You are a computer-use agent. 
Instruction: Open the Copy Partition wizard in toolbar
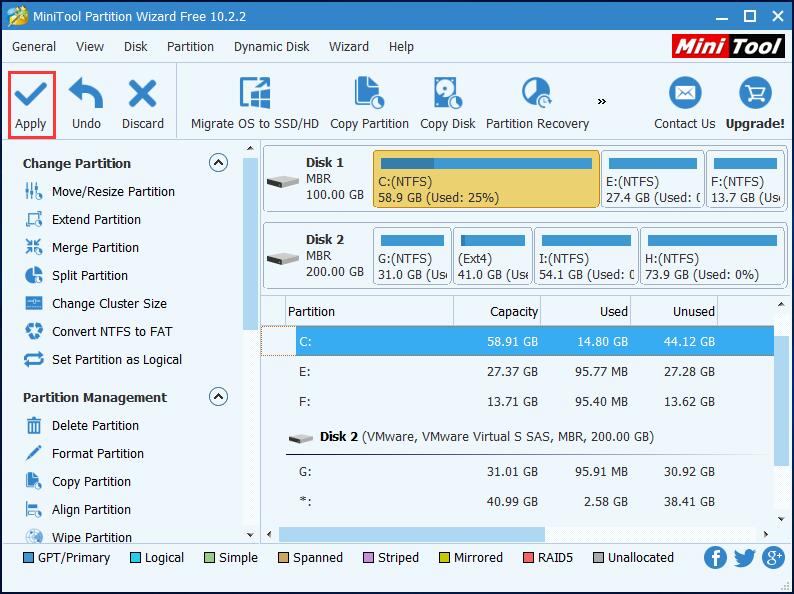369,105
